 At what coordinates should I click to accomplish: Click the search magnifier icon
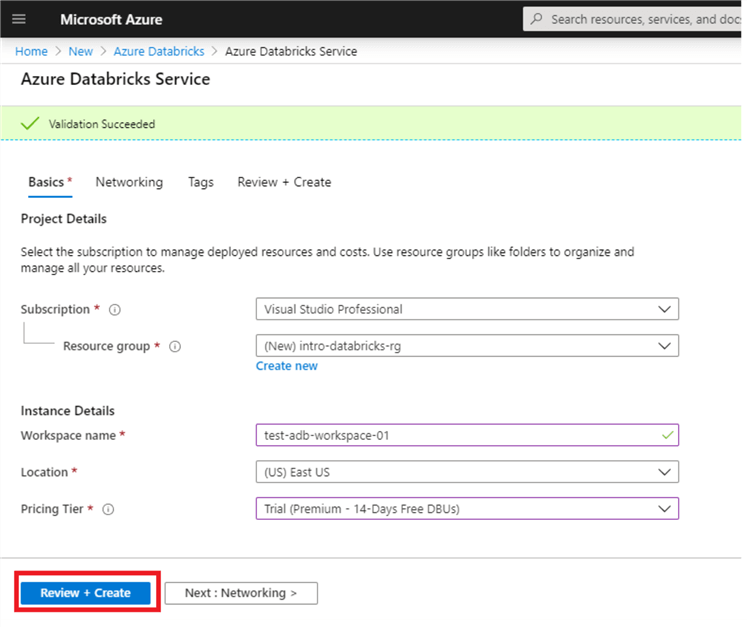[x=536, y=19]
